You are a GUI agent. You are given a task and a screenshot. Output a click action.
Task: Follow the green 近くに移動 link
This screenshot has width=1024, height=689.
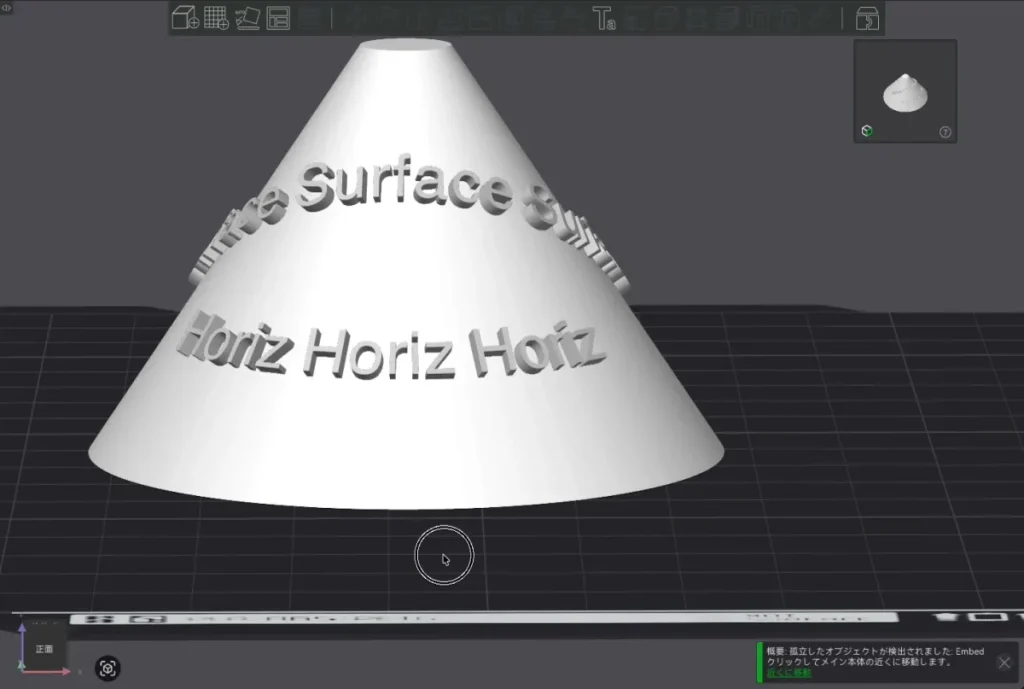(788, 672)
